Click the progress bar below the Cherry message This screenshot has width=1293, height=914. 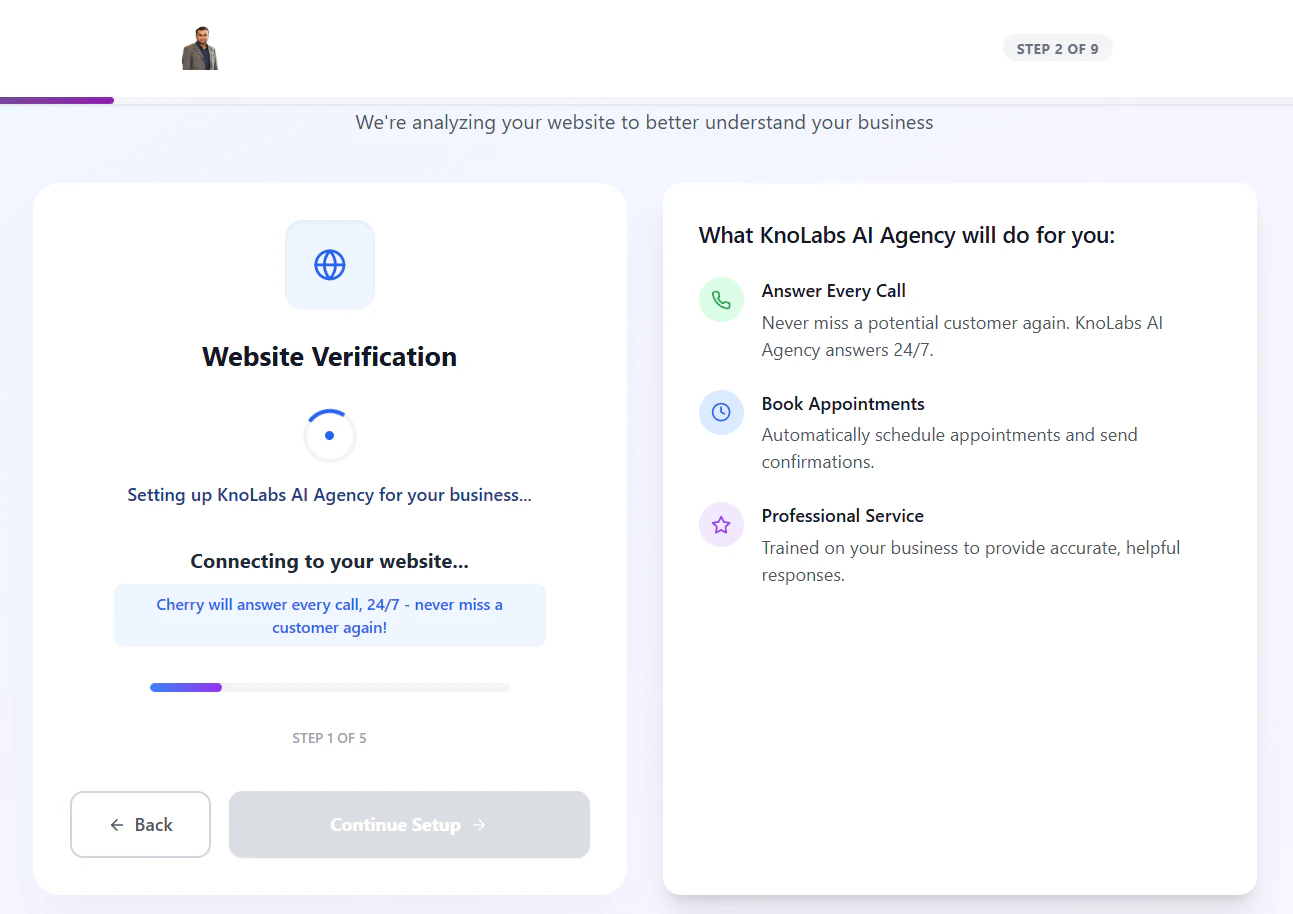[x=329, y=687]
